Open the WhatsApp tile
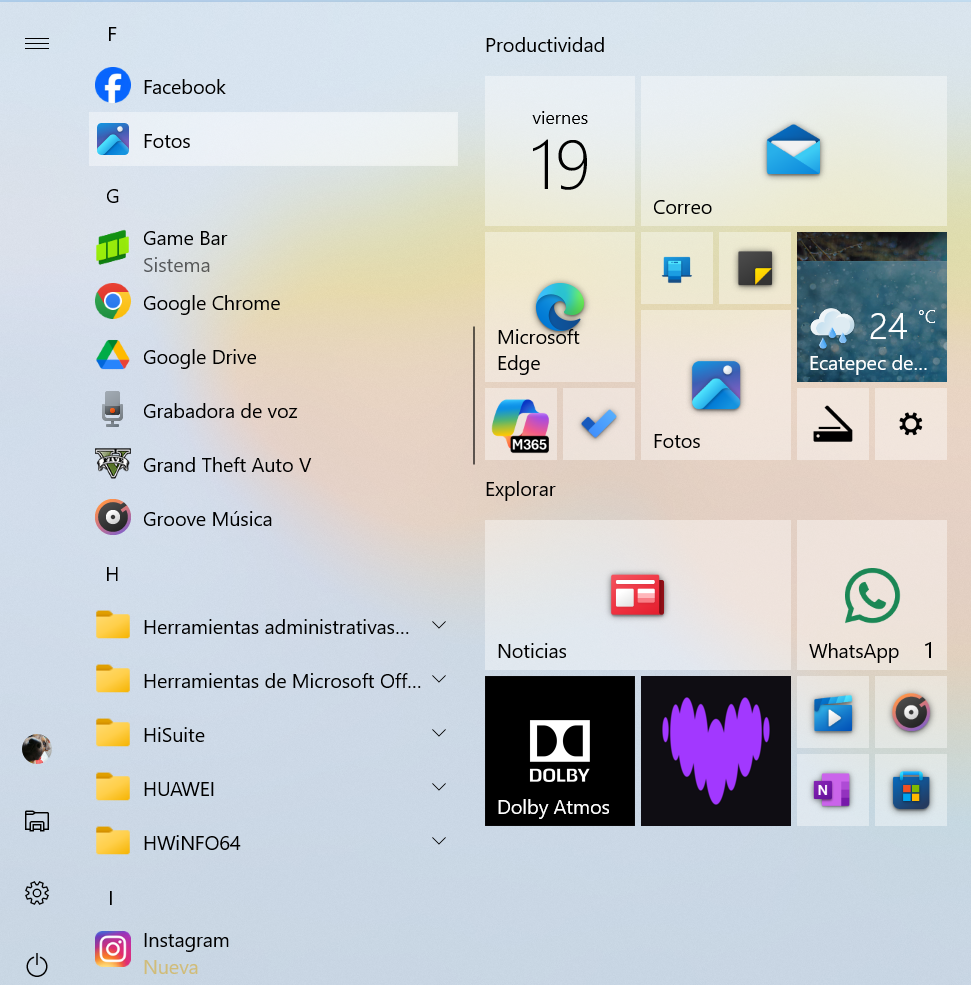This screenshot has width=971, height=985. coord(872,594)
